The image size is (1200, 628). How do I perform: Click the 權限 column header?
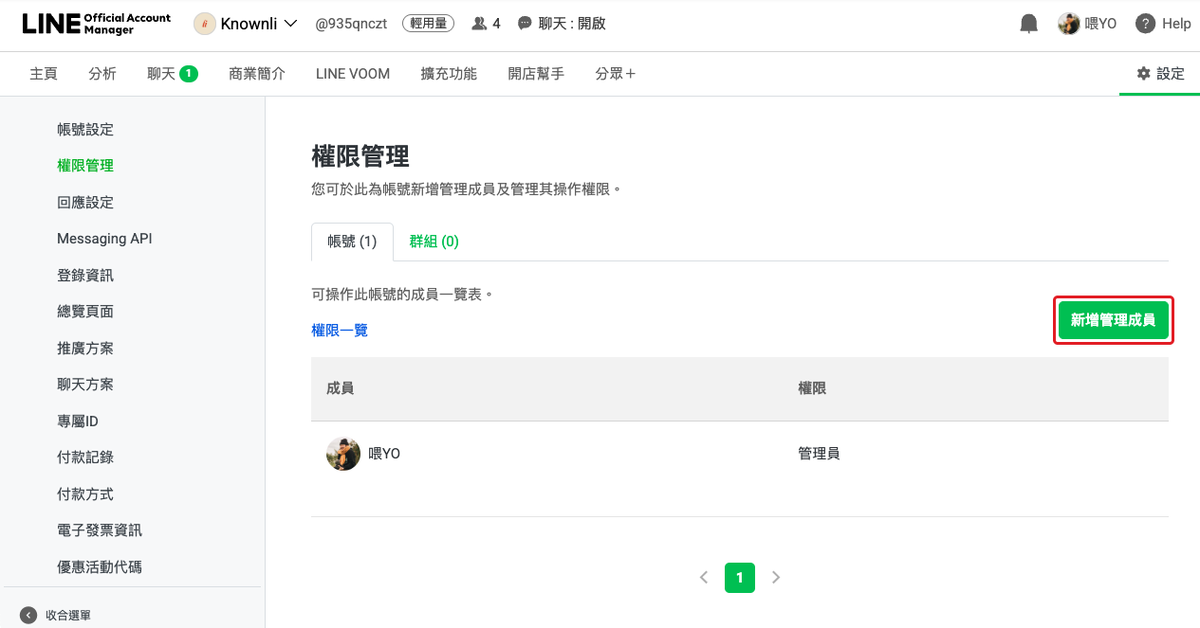812,389
